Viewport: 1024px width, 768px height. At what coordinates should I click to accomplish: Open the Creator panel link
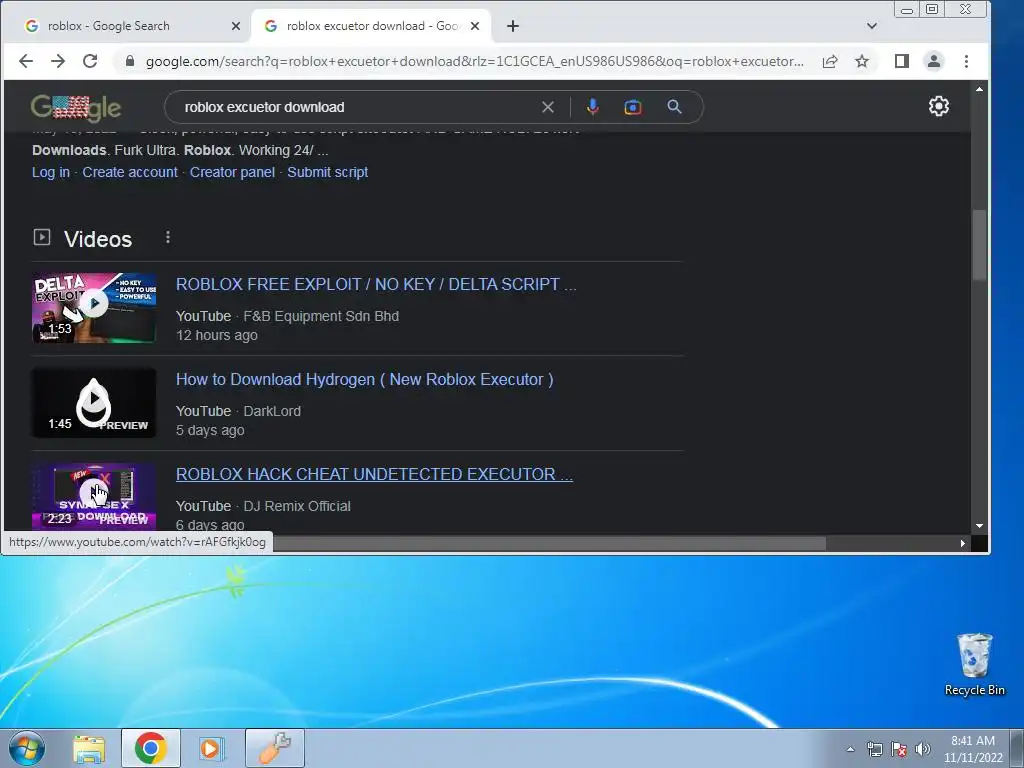(x=232, y=172)
